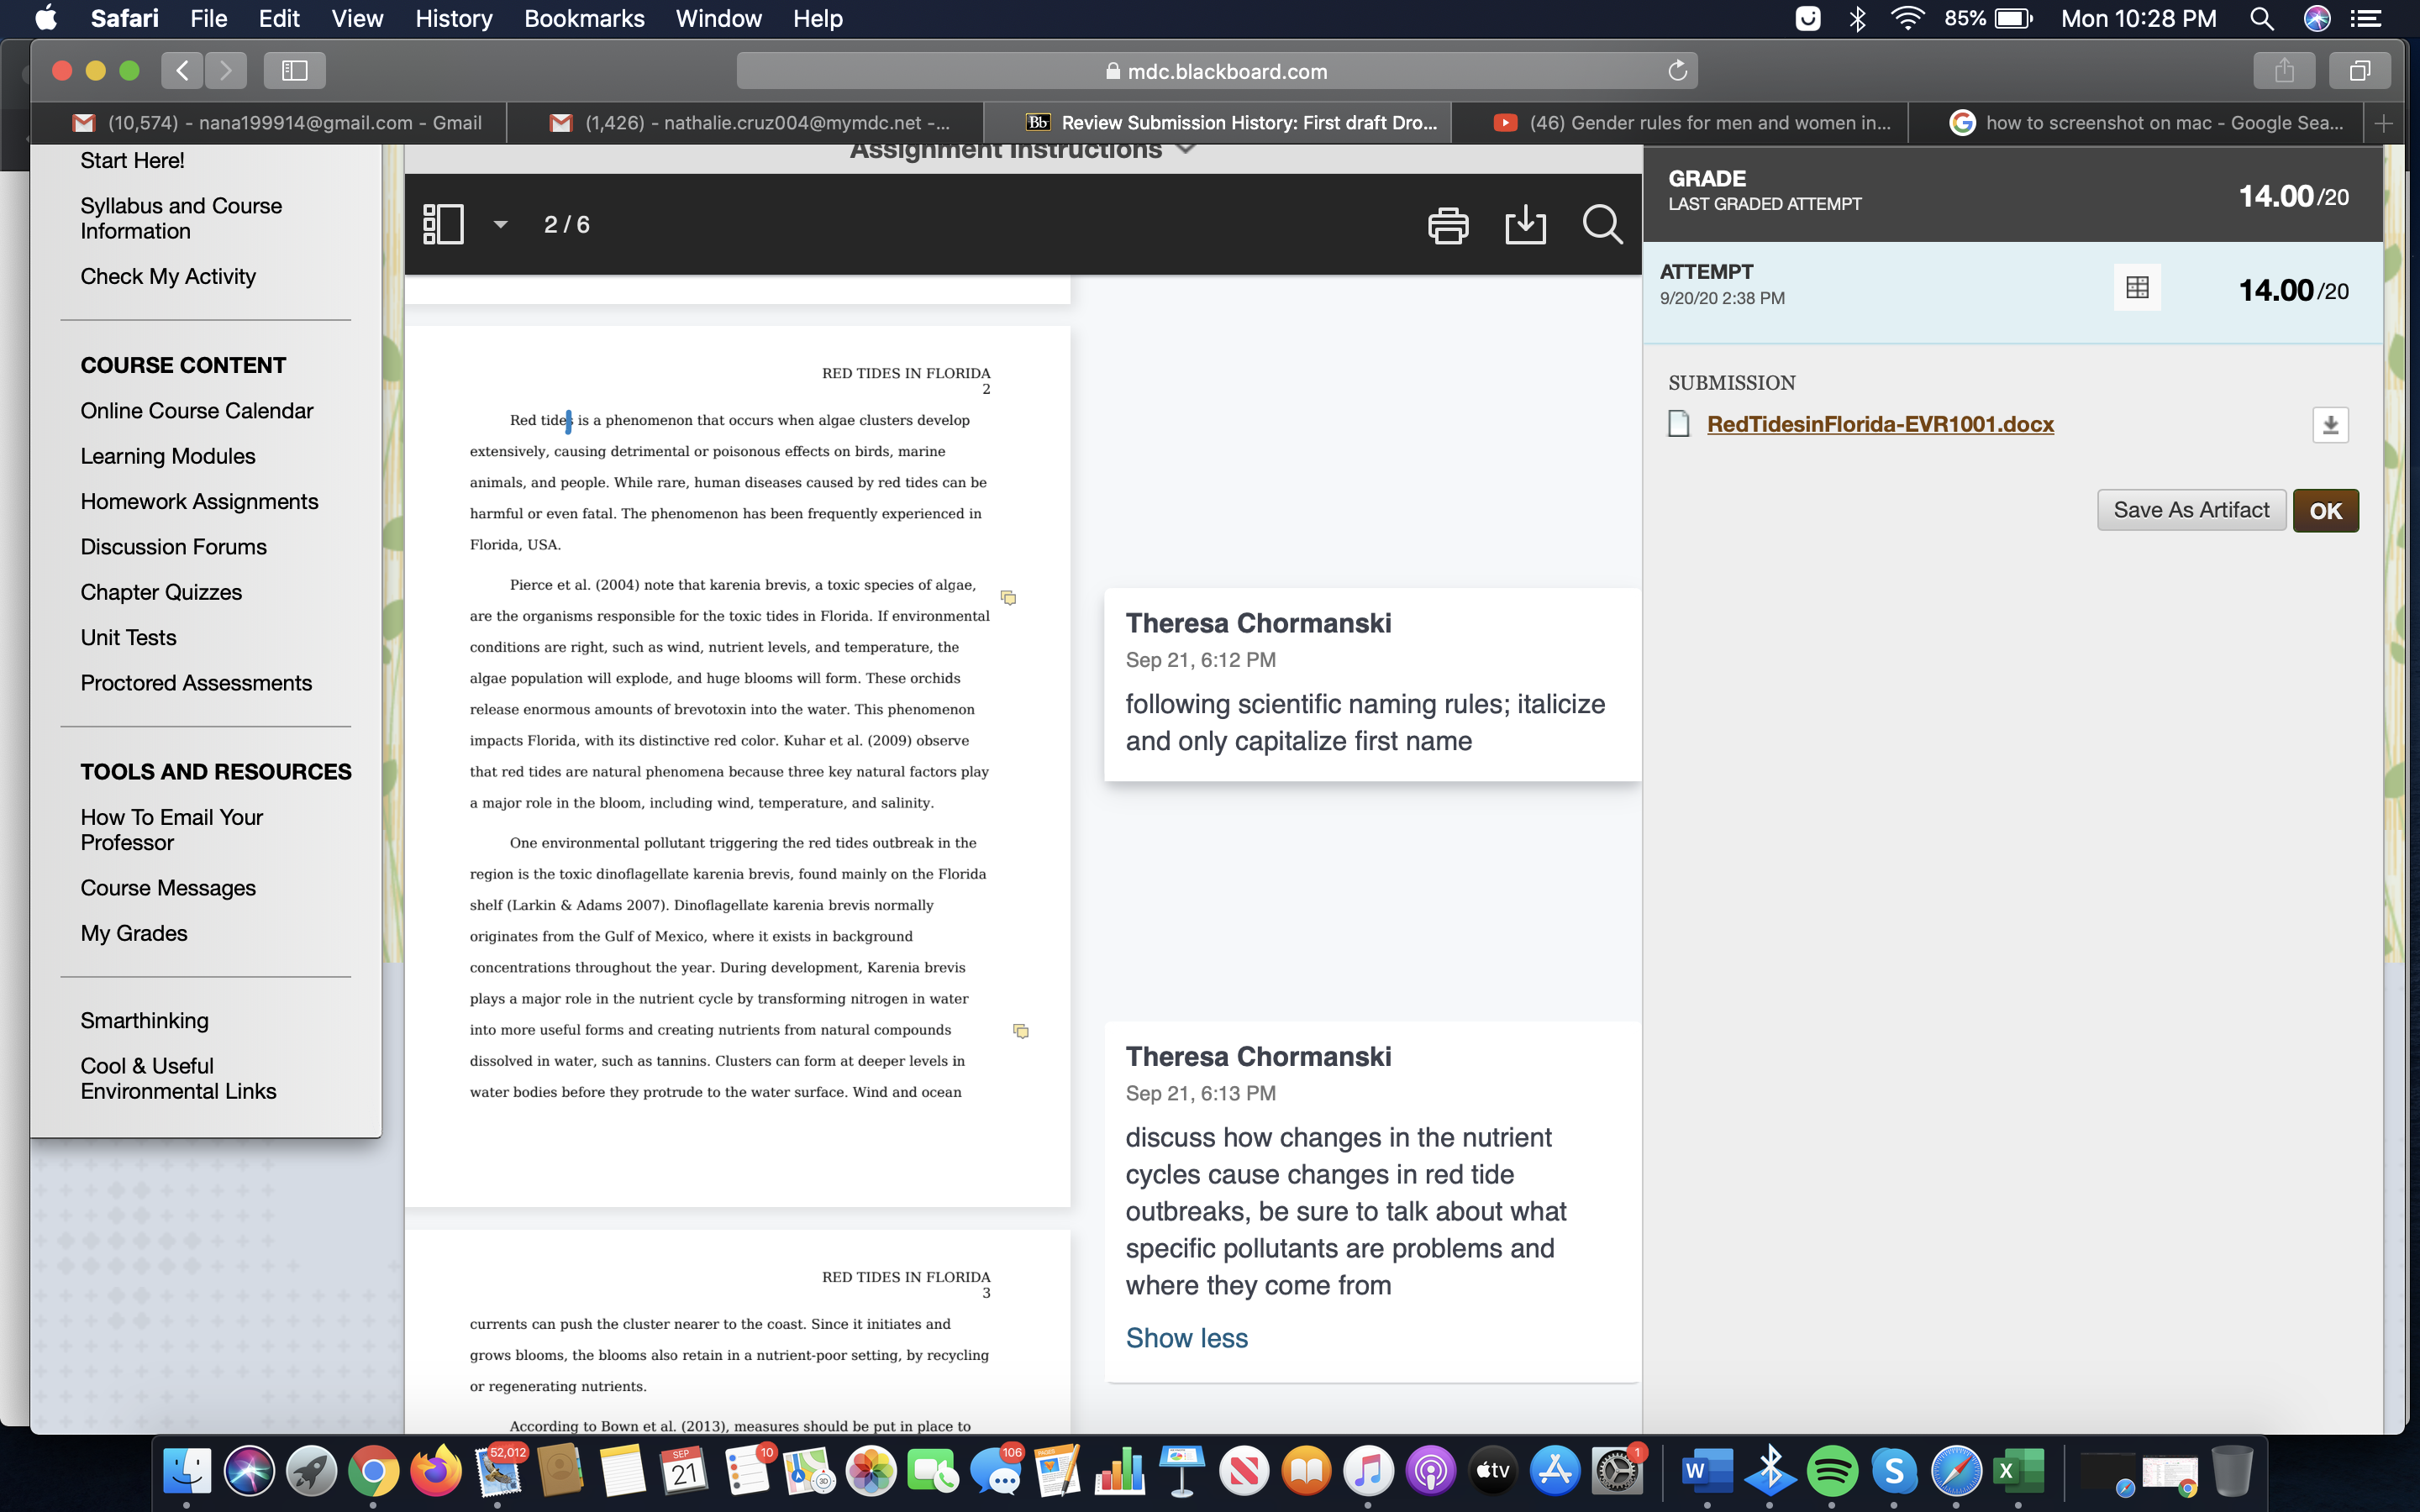Open the karenia brevis comment marker
Screen dimensions: 2420x1512
[x=1008, y=597]
